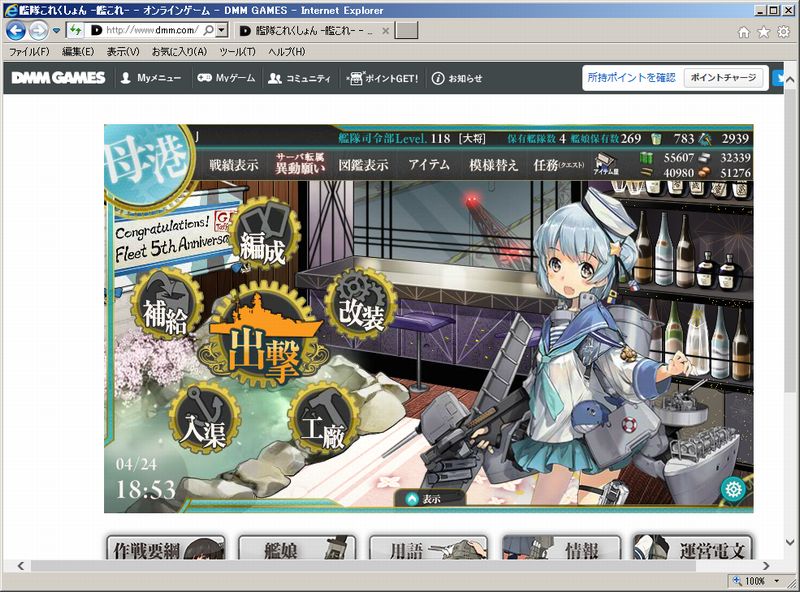Click the 所持ポイントを確認 link
The width and height of the screenshot is (800, 592).
click(x=632, y=78)
